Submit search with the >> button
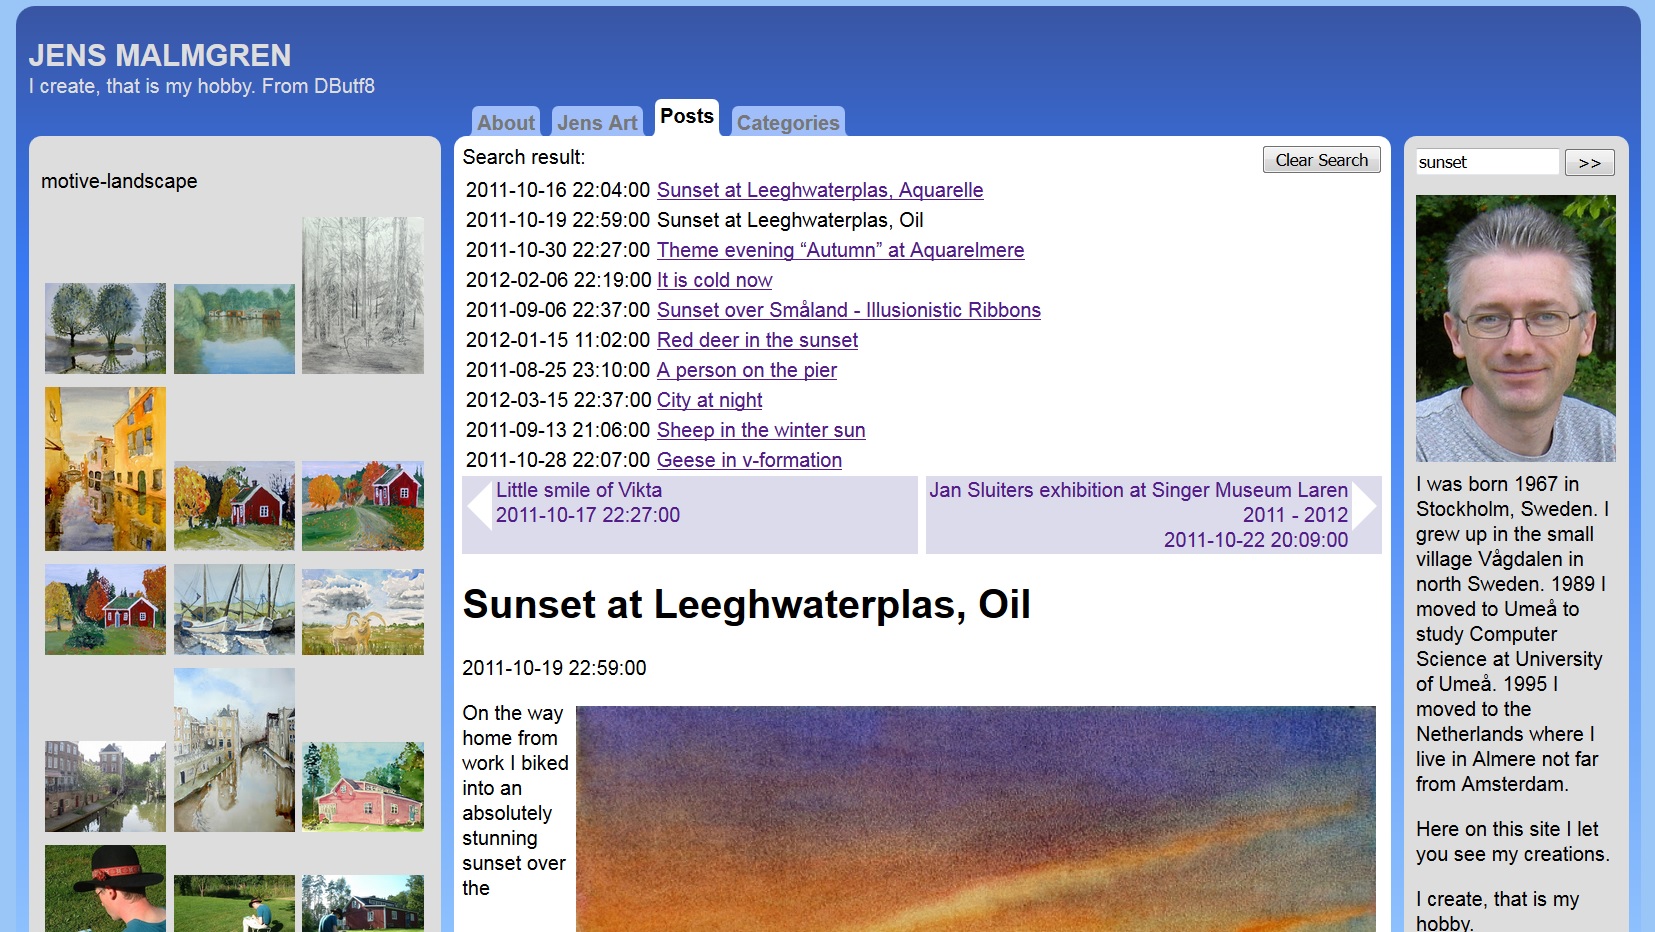The height and width of the screenshot is (932, 1655). [1589, 162]
